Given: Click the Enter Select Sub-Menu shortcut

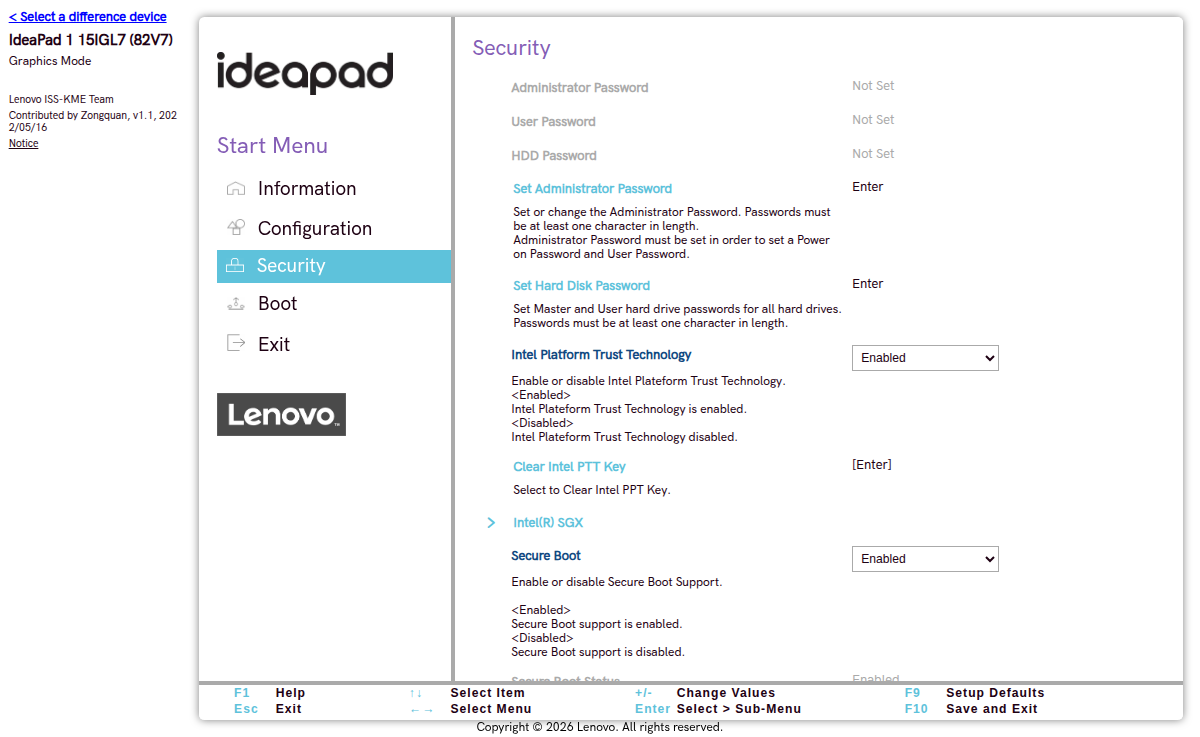Looking at the screenshot, I should pyautogui.click(x=718, y=709).
